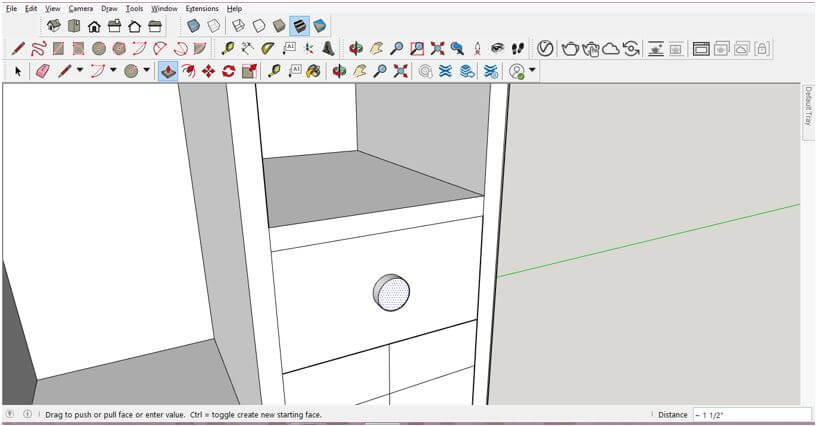Image resolution: width=816 pixels, height=426 pixels.
Task: Toggle Monochrome face style
Action: pos(319,26)
